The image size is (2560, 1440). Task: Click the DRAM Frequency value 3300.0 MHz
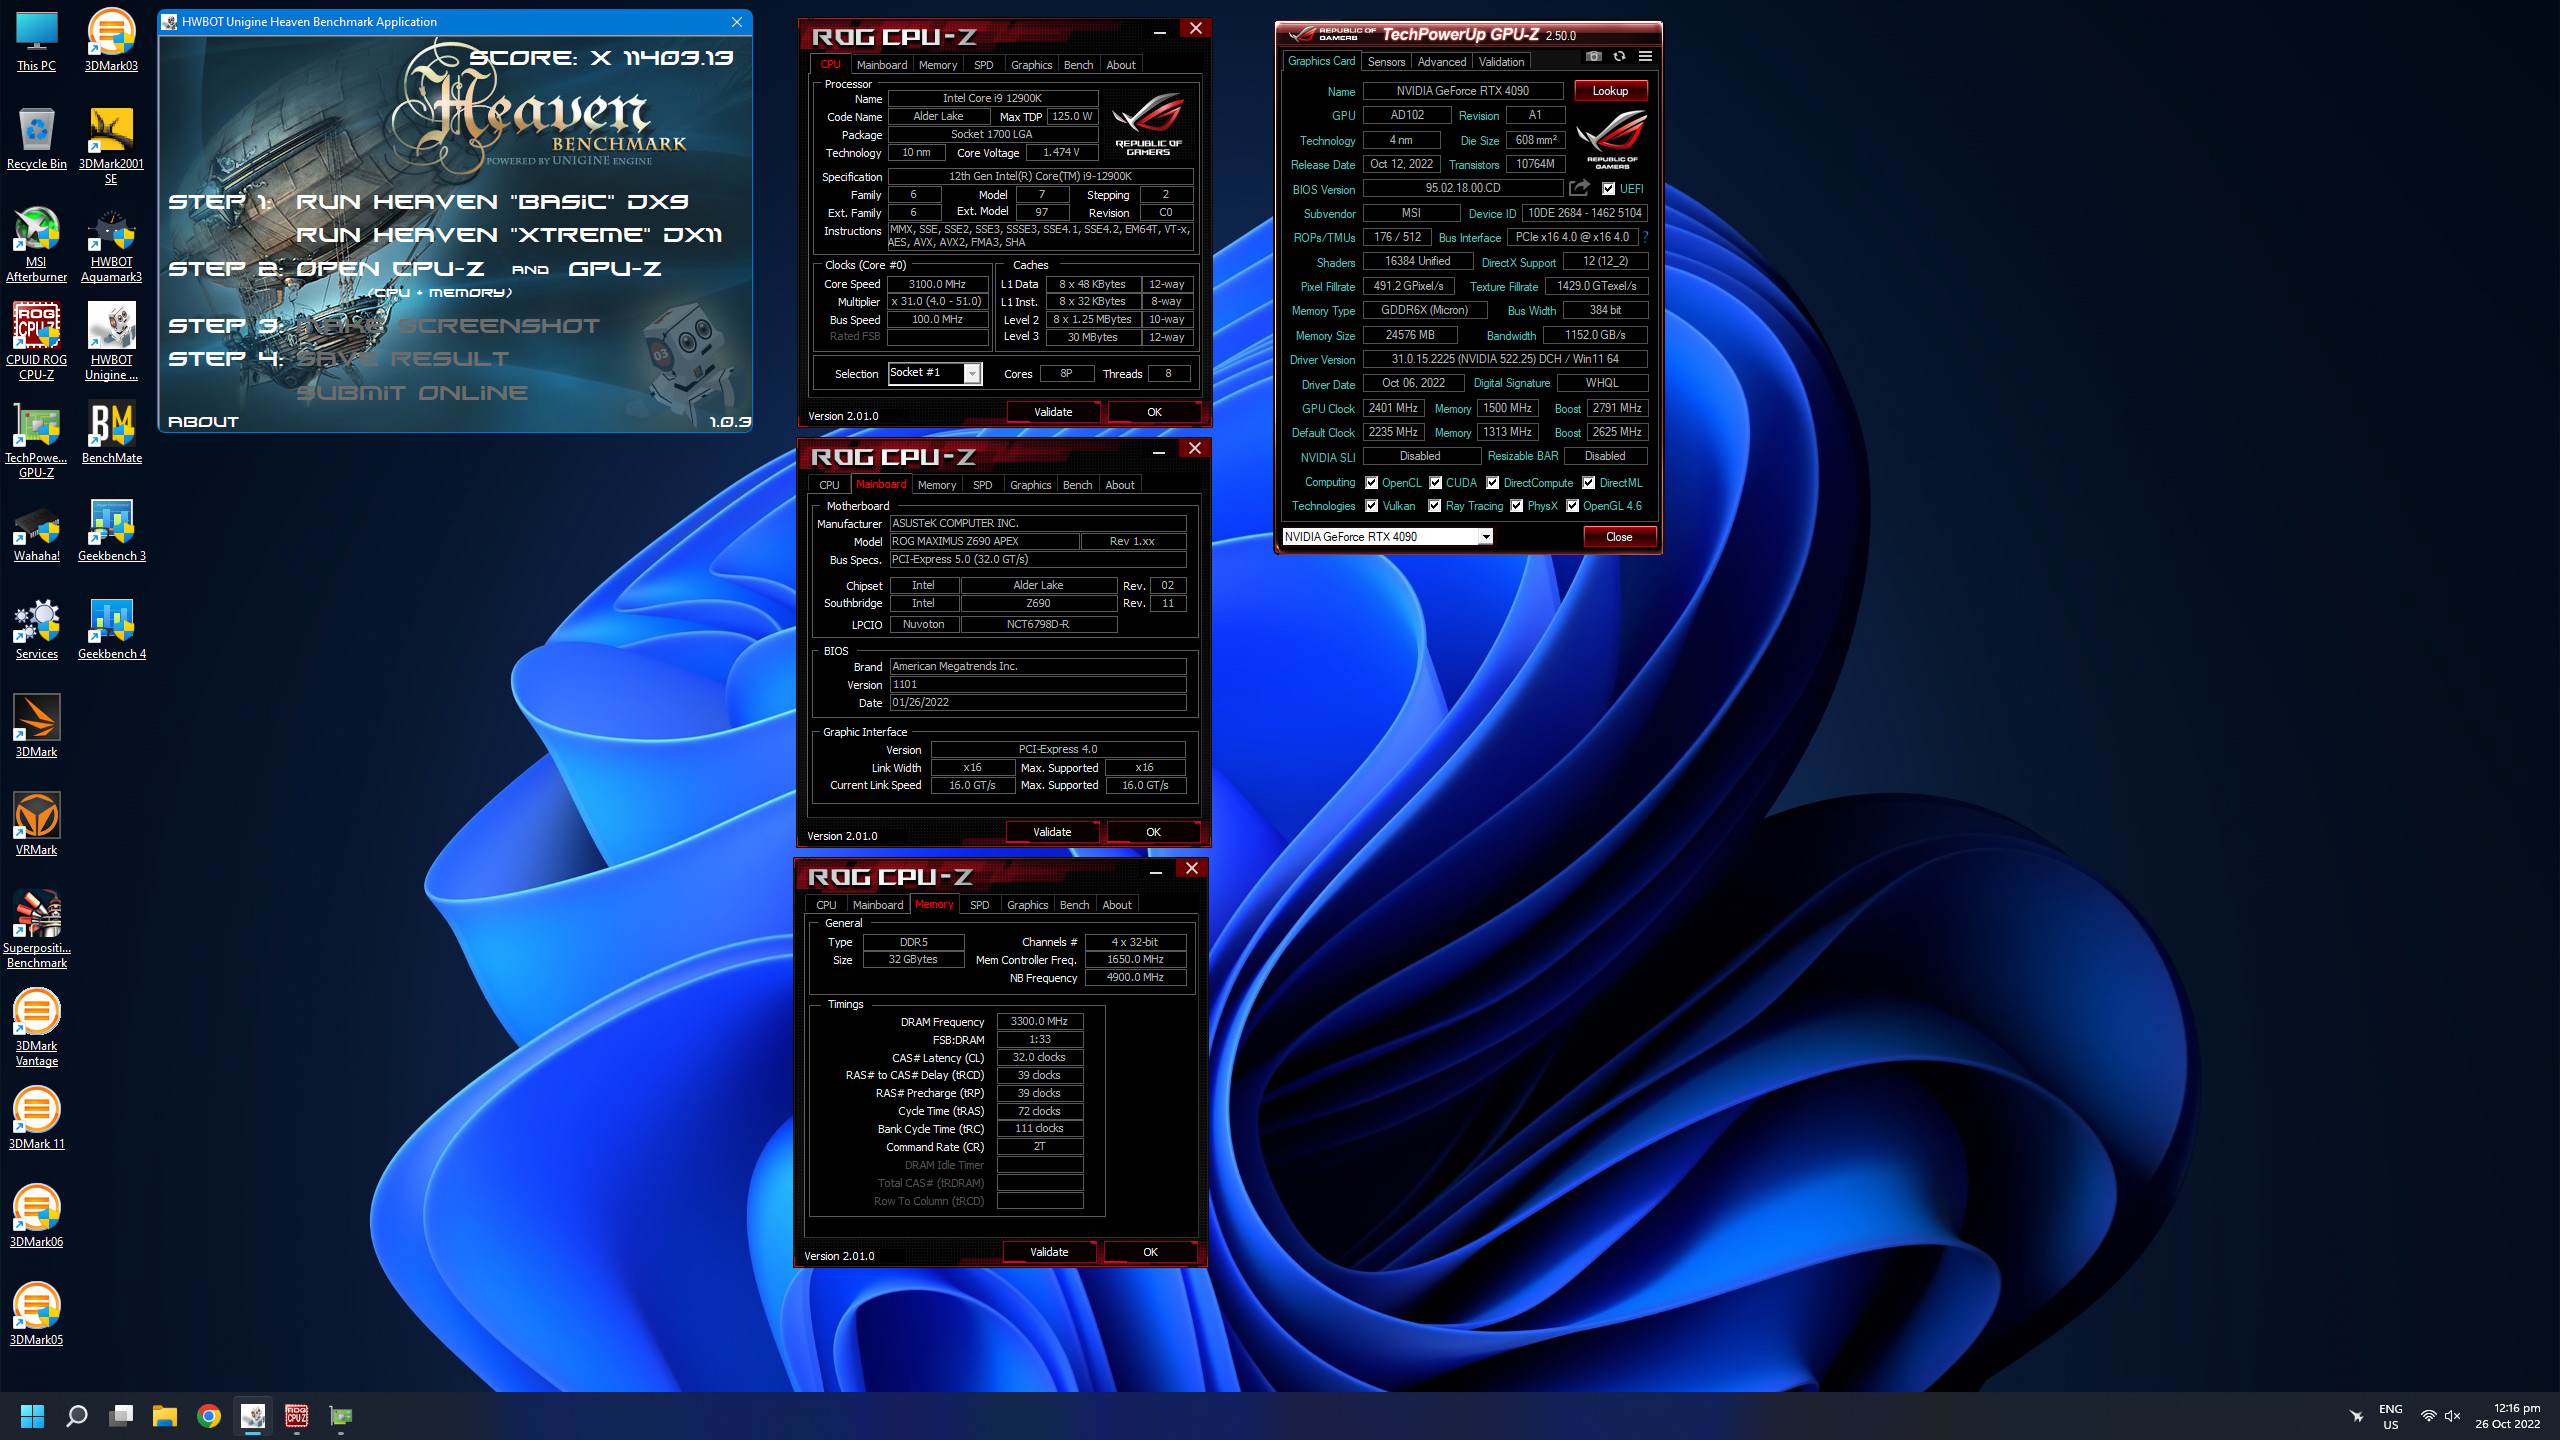[1039, 1021]
